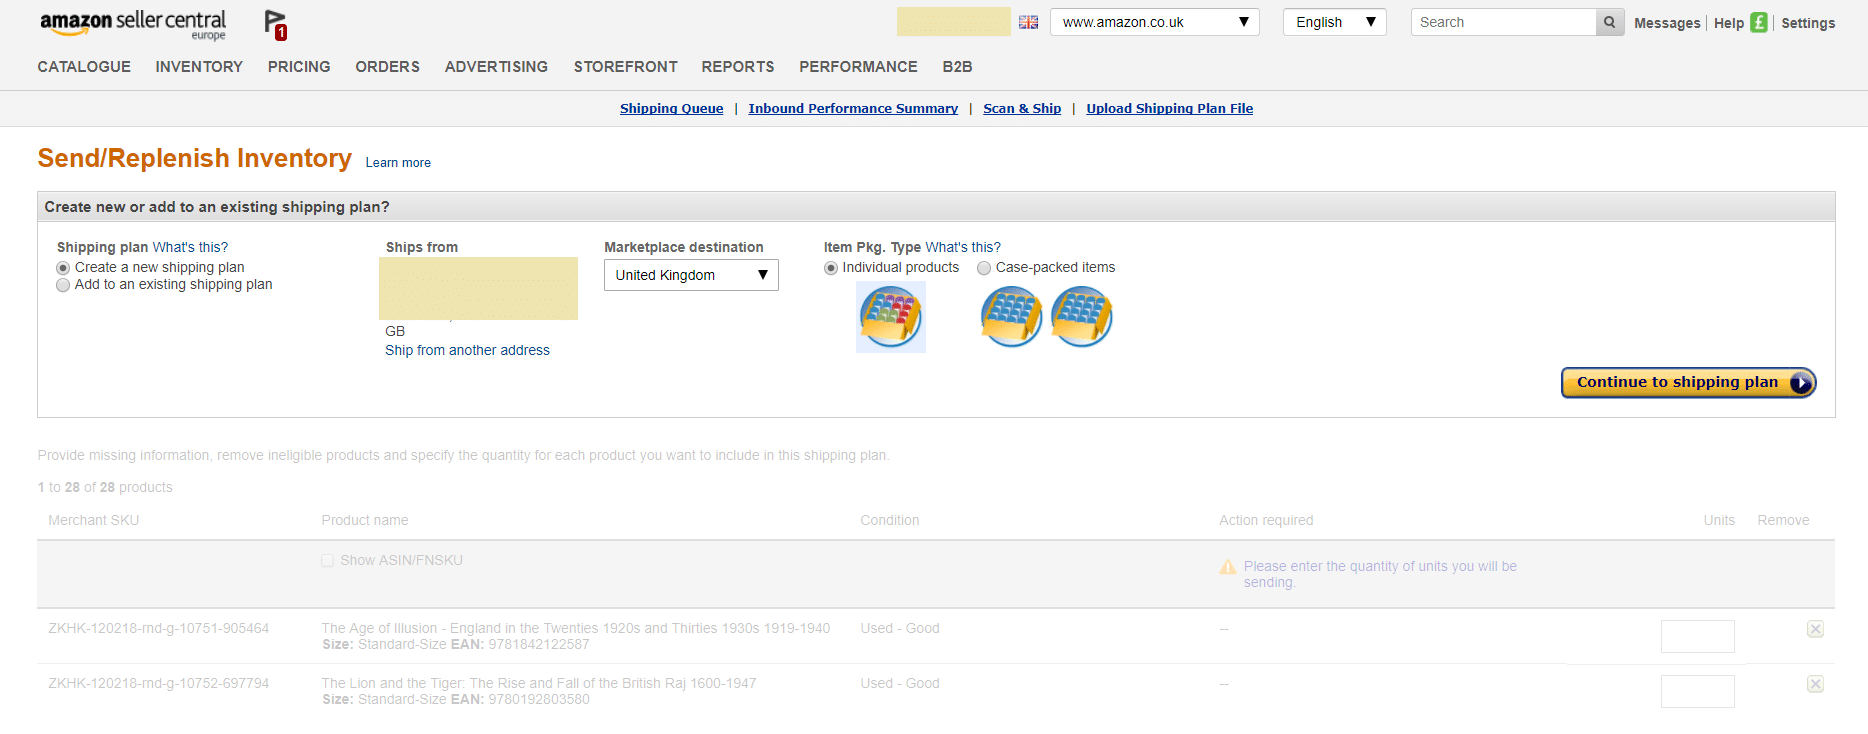
Task: Open the PERFORMANCE menu
Action: [x=858, y=67]
